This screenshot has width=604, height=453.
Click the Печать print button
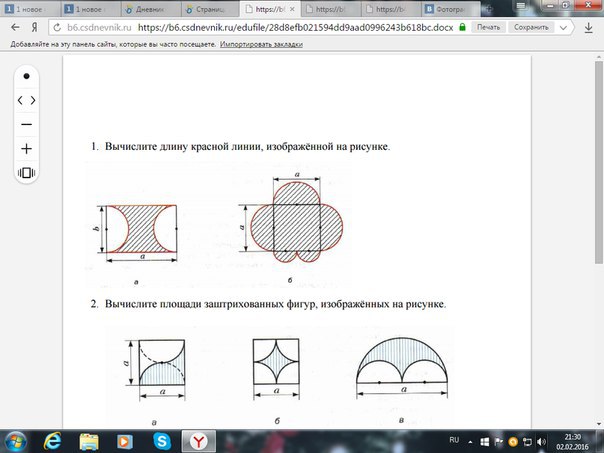[488, 27]
